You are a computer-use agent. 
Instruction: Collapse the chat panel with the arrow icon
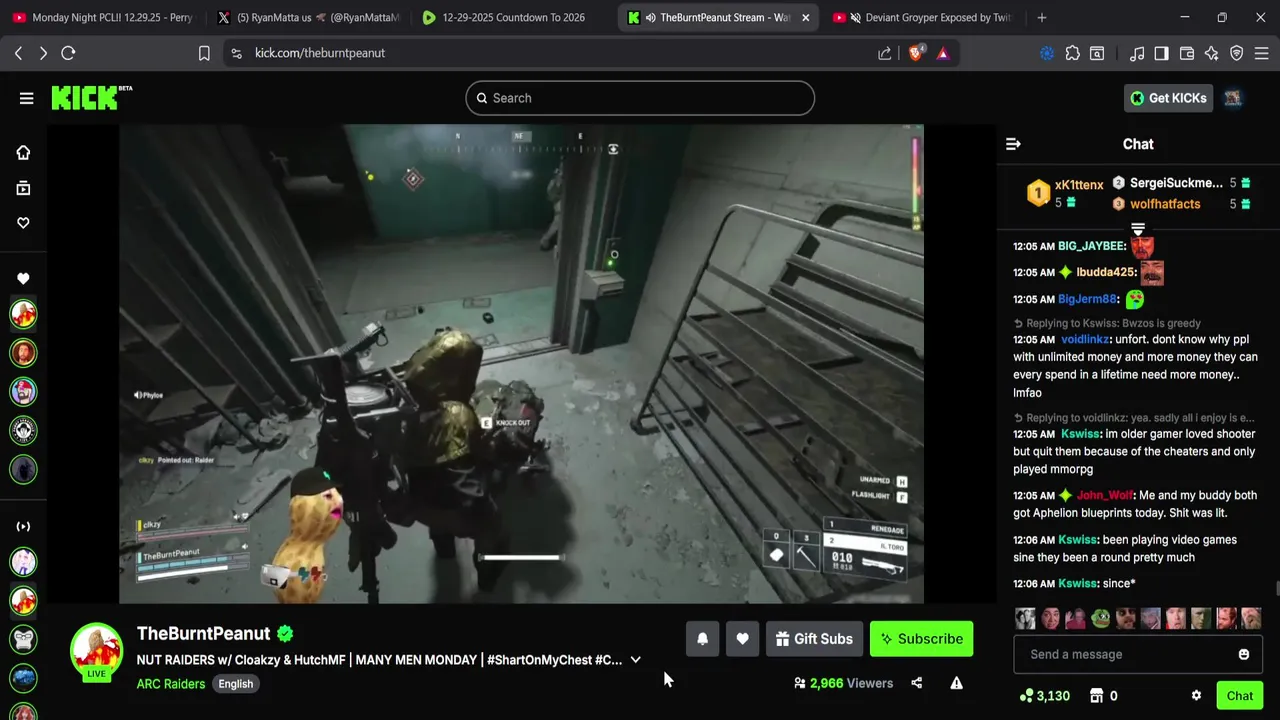pyautogui.click(x=1013, y=144)
